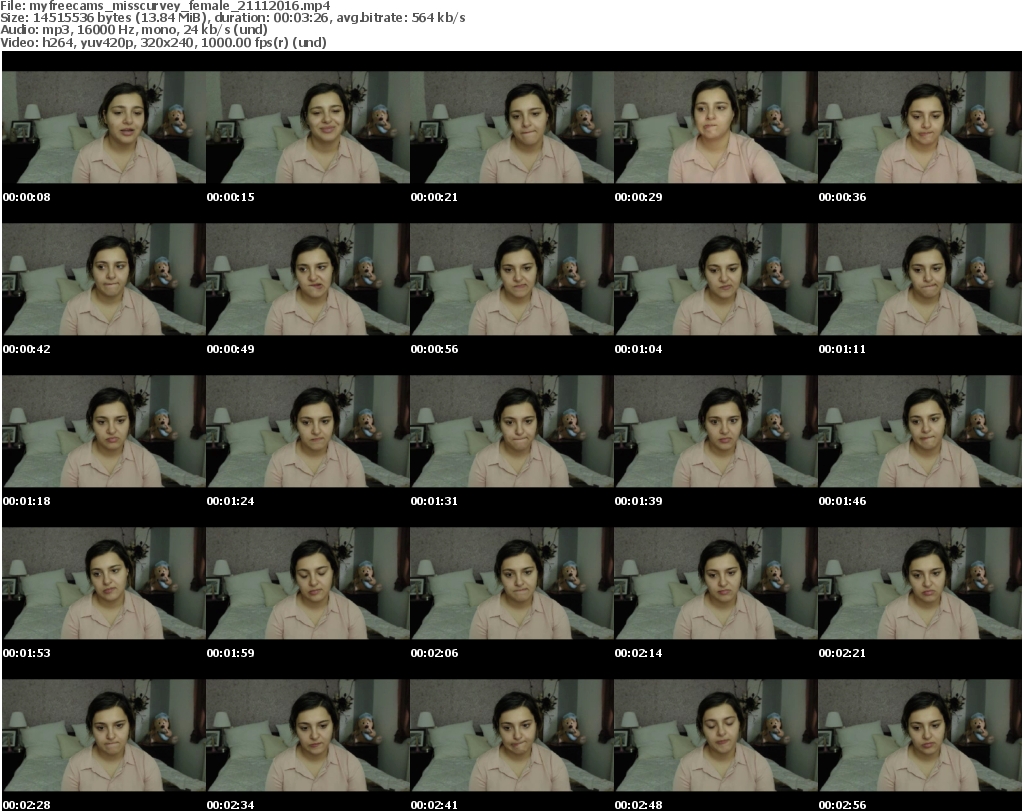Click the timestamp label 00:02:28
The image size is (1024, 811).
[x=27, y=805]
